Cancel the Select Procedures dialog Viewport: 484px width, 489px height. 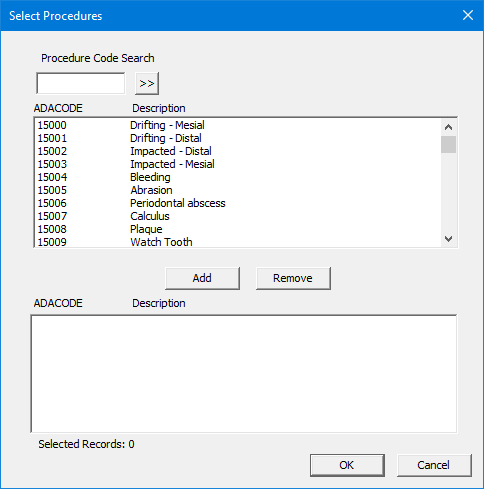click(434, 465)
